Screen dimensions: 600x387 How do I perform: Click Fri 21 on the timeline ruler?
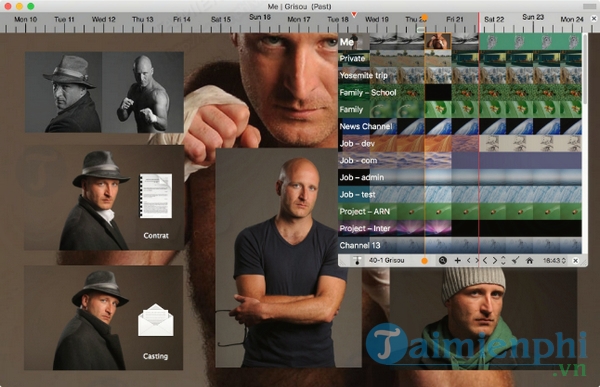click(x=455, y=19)
